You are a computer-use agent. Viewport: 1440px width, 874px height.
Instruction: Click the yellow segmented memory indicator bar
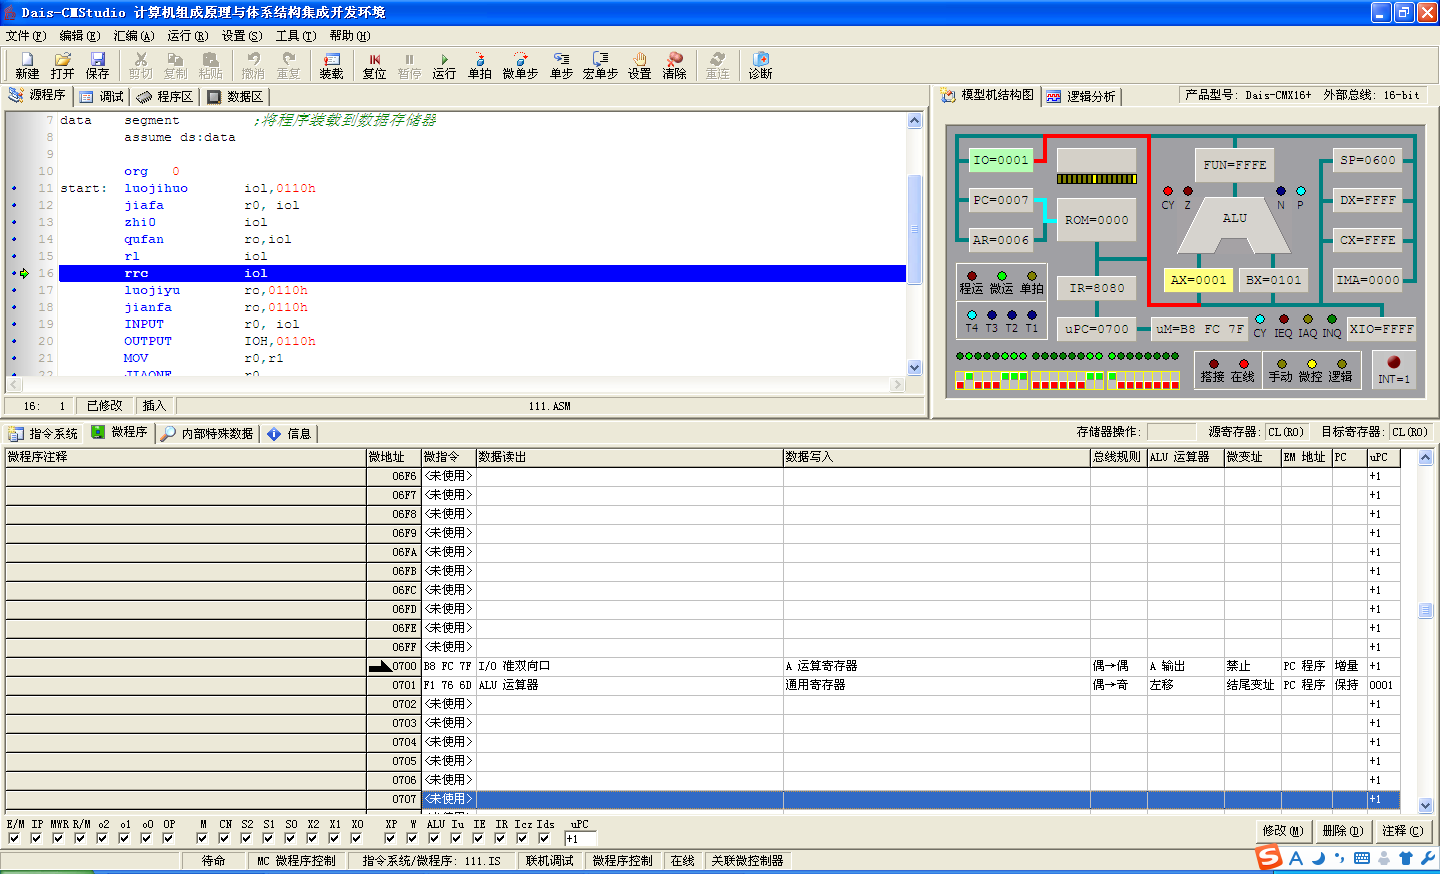pyautogui.click(x=1097, y=179)
